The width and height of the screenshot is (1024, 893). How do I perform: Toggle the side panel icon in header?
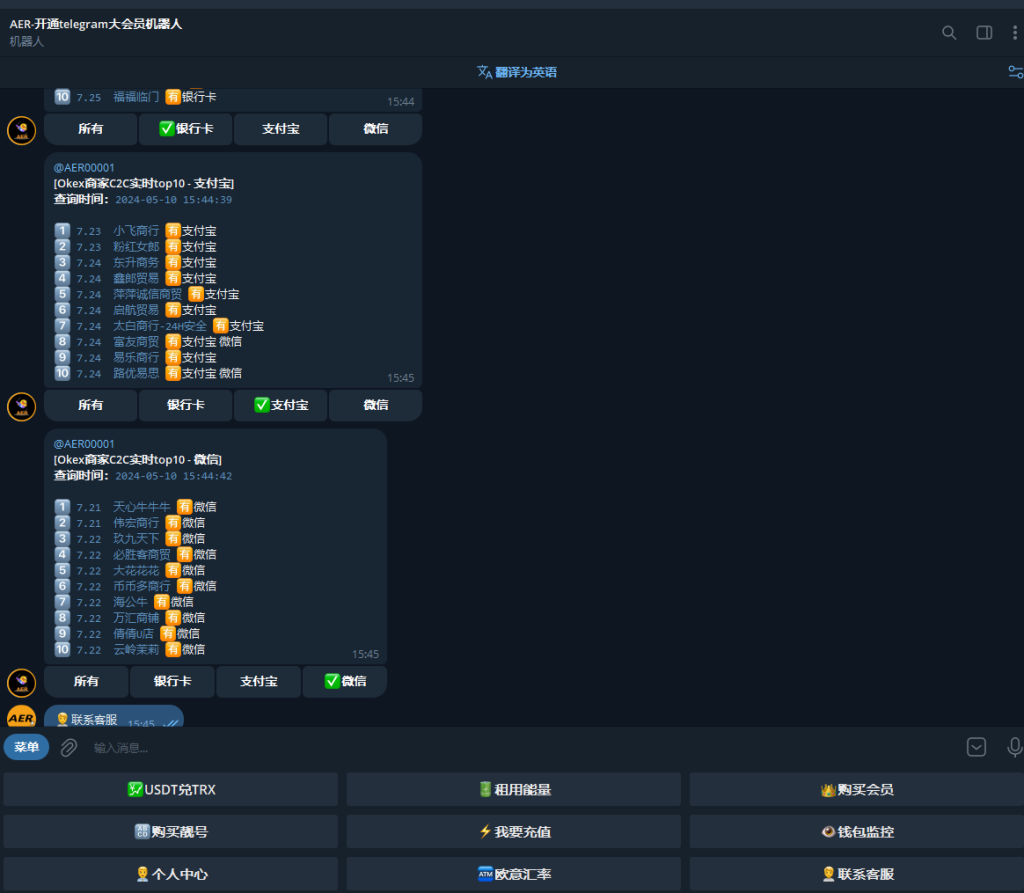pyautogui.click(x=984, y=33)
